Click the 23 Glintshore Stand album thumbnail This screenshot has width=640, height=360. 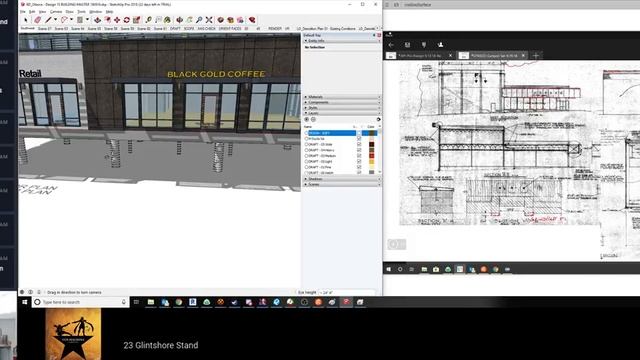coord(73,334)
